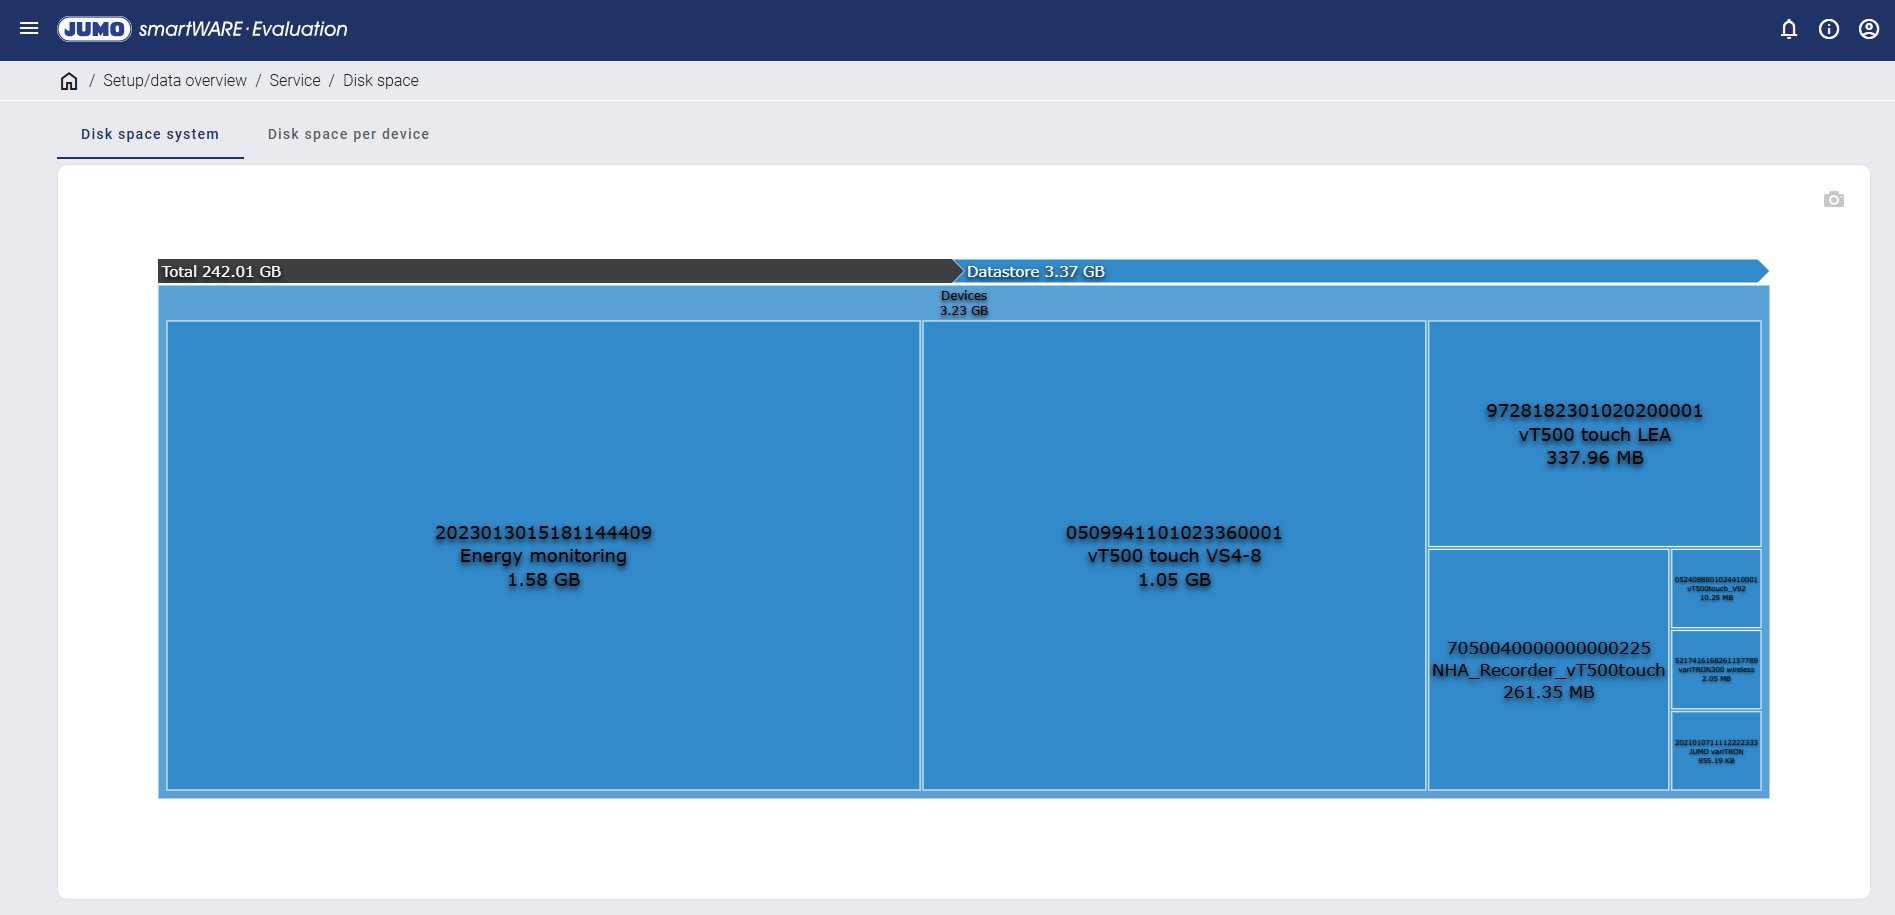The width and height of the screenshot is (1895, 915).
Task: Open the user account icon
Action: pyautogui.click(x=1869, y=29)
